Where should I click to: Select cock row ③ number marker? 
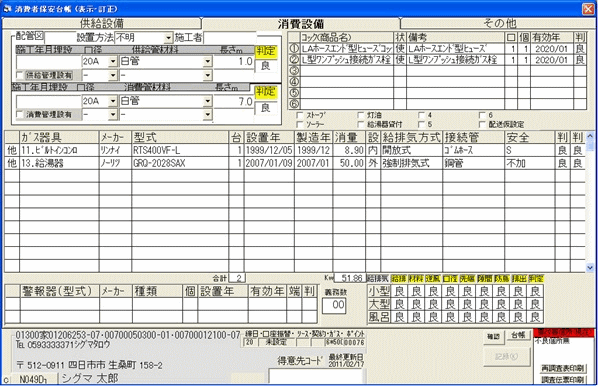pos(294,71)
